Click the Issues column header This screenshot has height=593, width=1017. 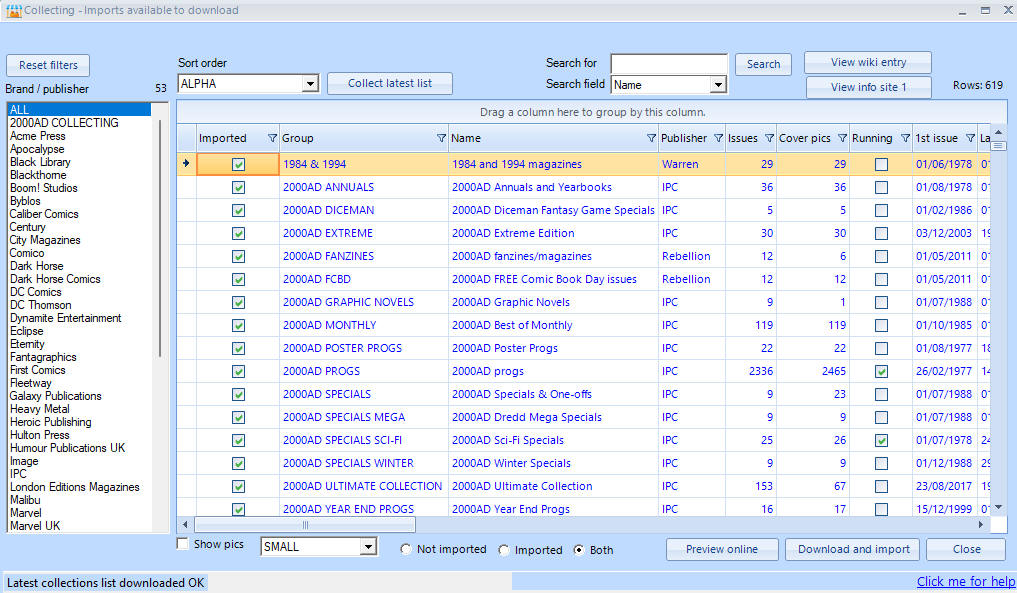(x=750, y=138)
